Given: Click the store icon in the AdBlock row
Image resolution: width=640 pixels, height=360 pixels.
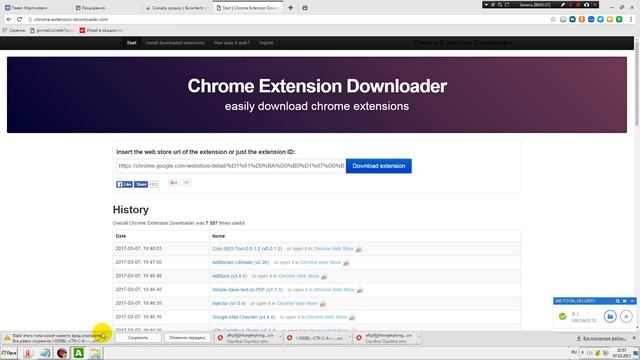Looking at the screenshot, I should pyautogui.click(x=324, y=276).
